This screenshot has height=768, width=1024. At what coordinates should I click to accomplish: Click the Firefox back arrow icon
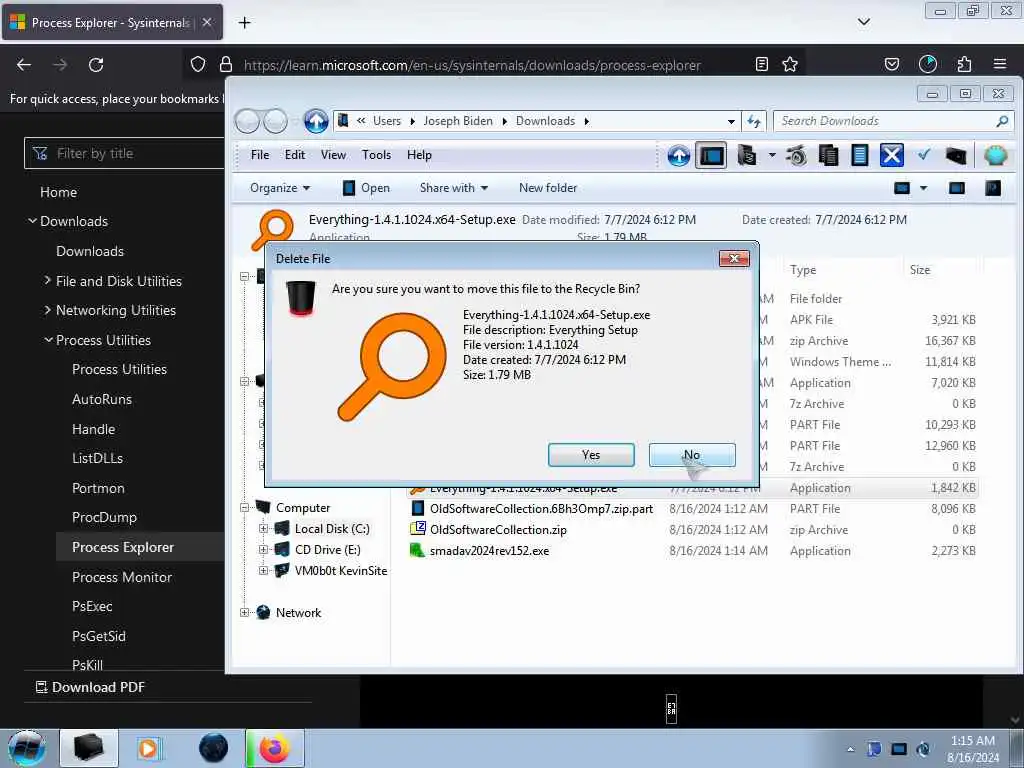pos(24,65)
